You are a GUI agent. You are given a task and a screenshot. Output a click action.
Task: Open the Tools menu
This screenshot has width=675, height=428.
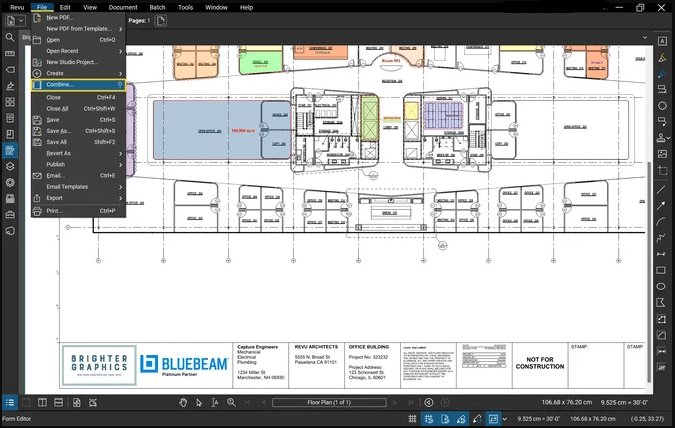coord(186,7)
